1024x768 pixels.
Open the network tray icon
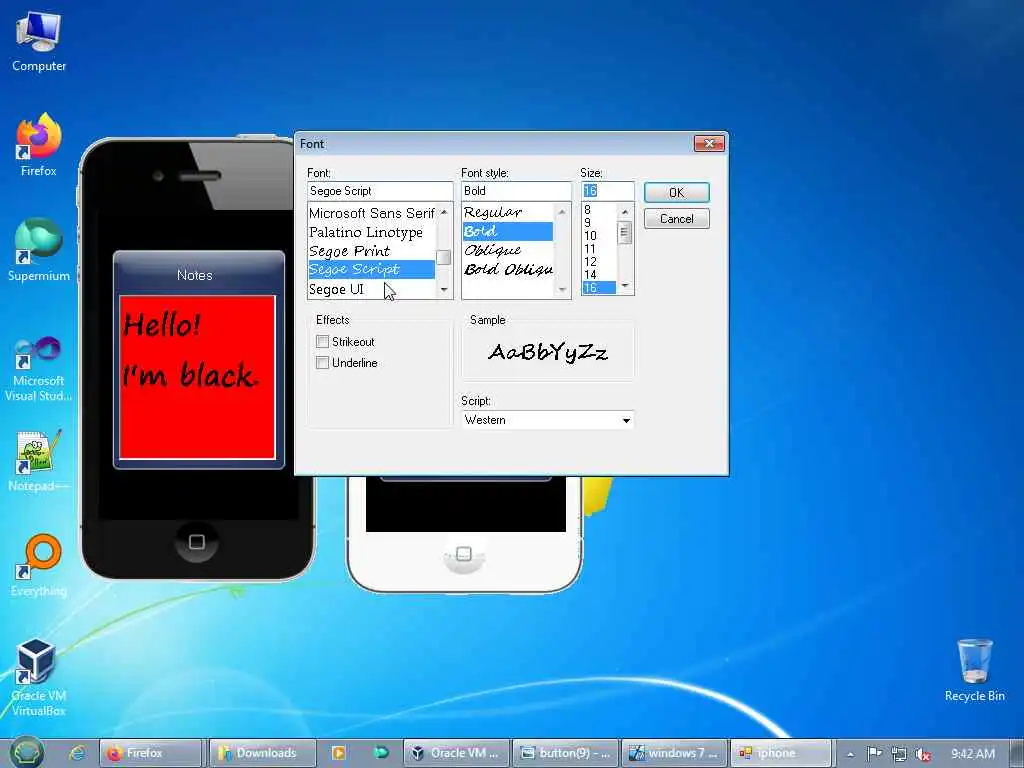[x=899, y=754]
